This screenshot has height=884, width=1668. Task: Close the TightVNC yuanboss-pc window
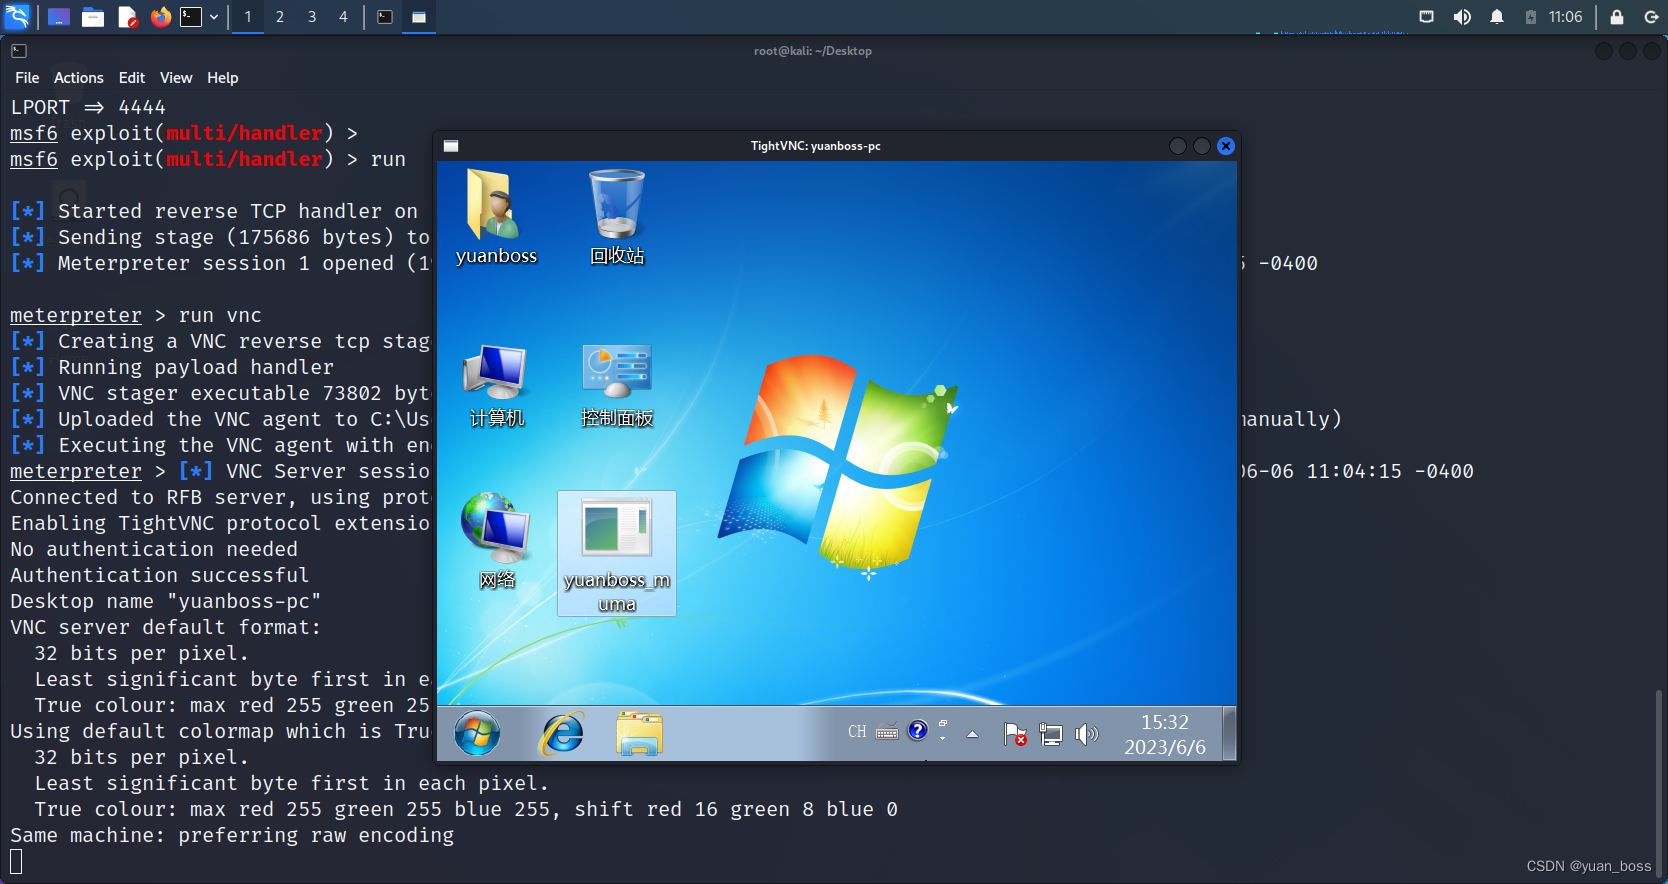(x=1226, y=146)
